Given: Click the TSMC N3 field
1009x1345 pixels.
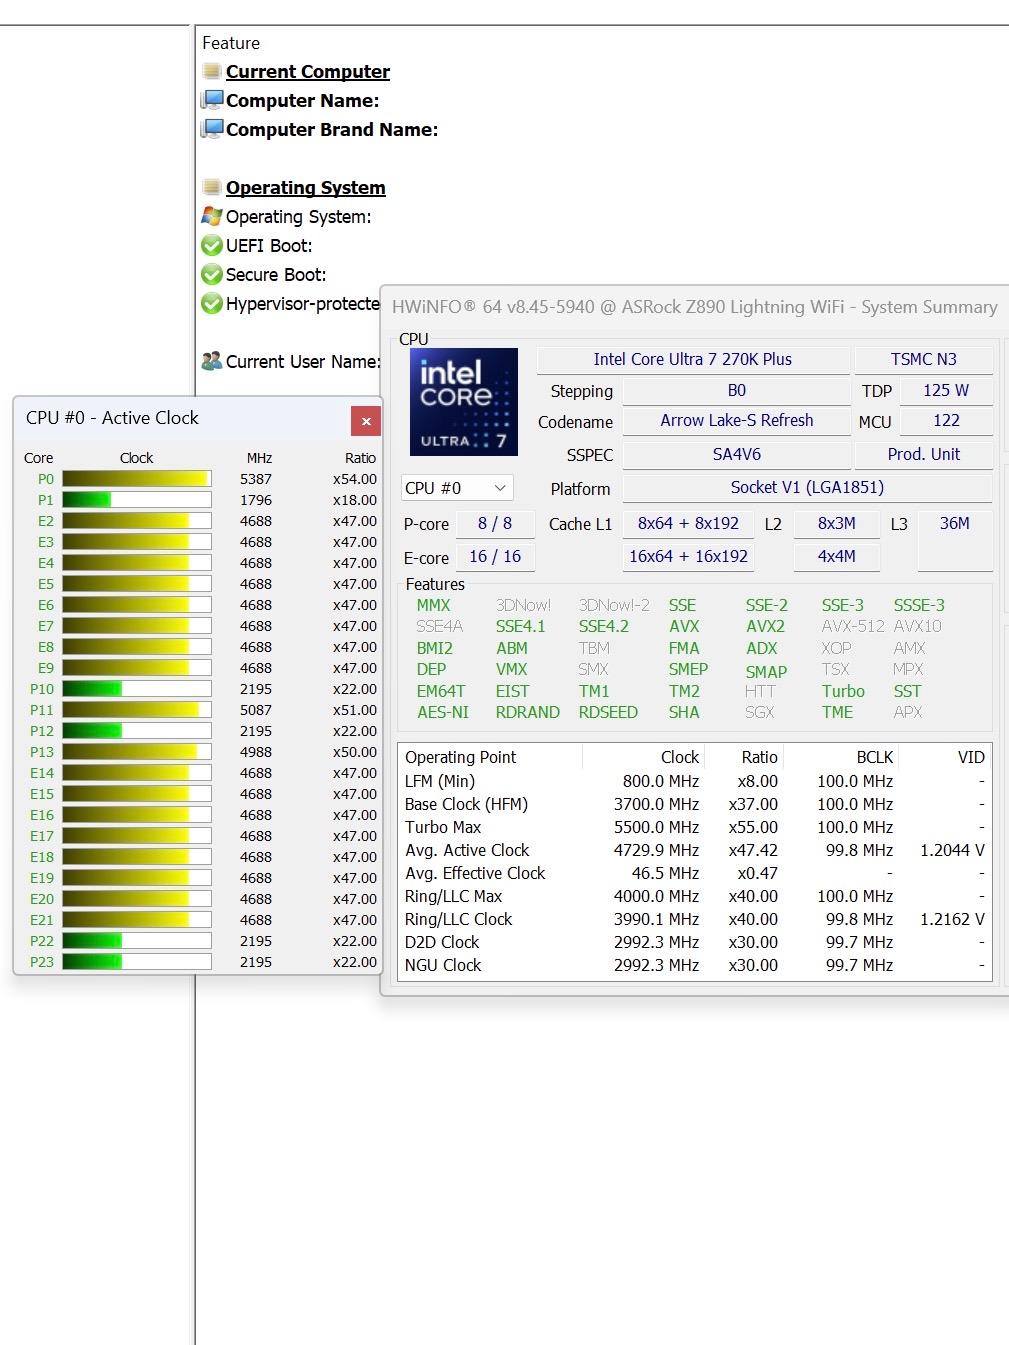Looking at the screenshot, I should (924, 360).
